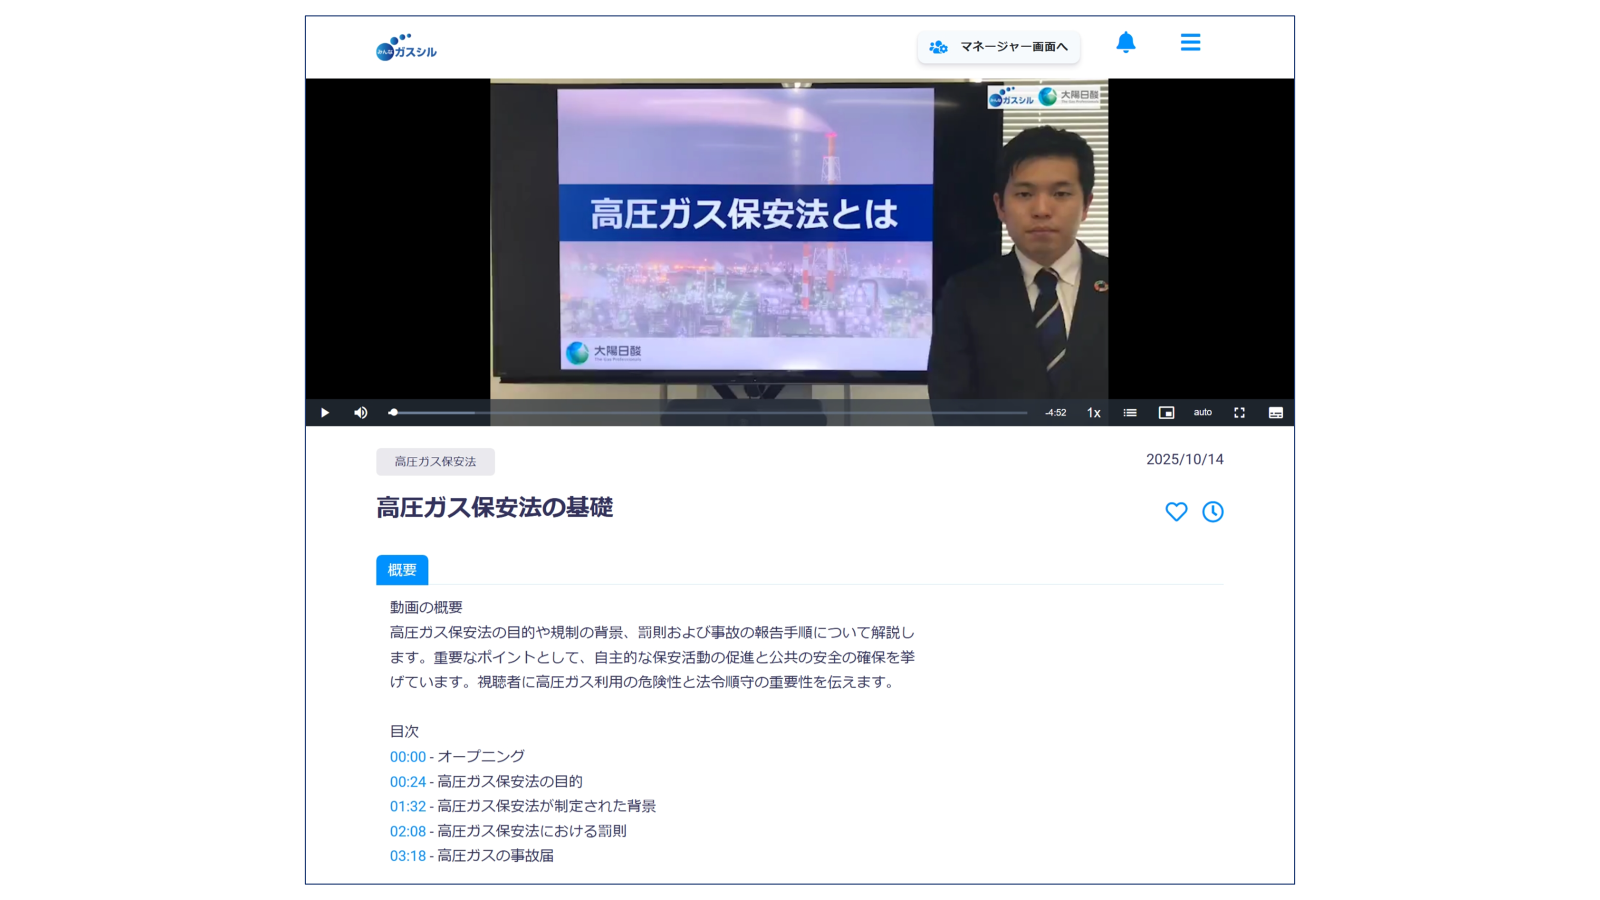Viewport: 1600px width, 900px height.
Task: Switch to the 概要 tab
Action: pos(402,569)
